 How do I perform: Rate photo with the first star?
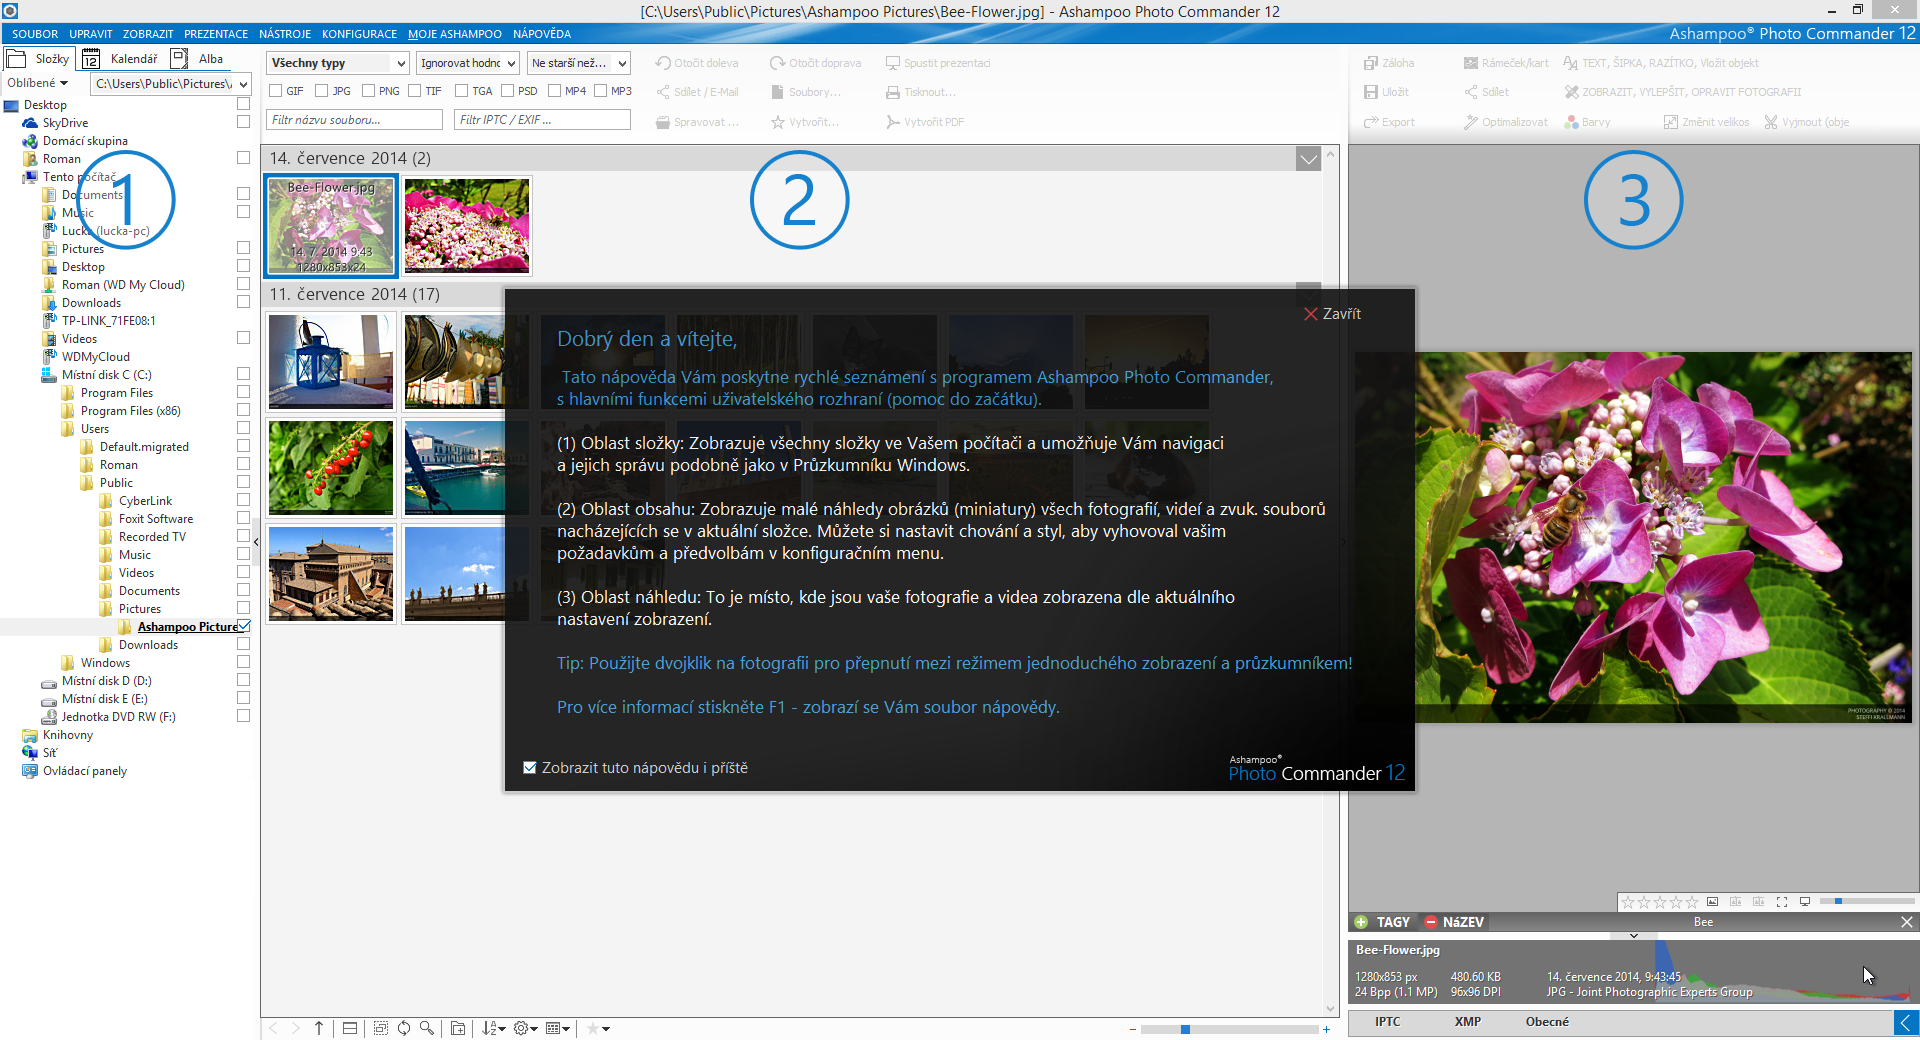pyautogui.click(x=1628, y=902)
